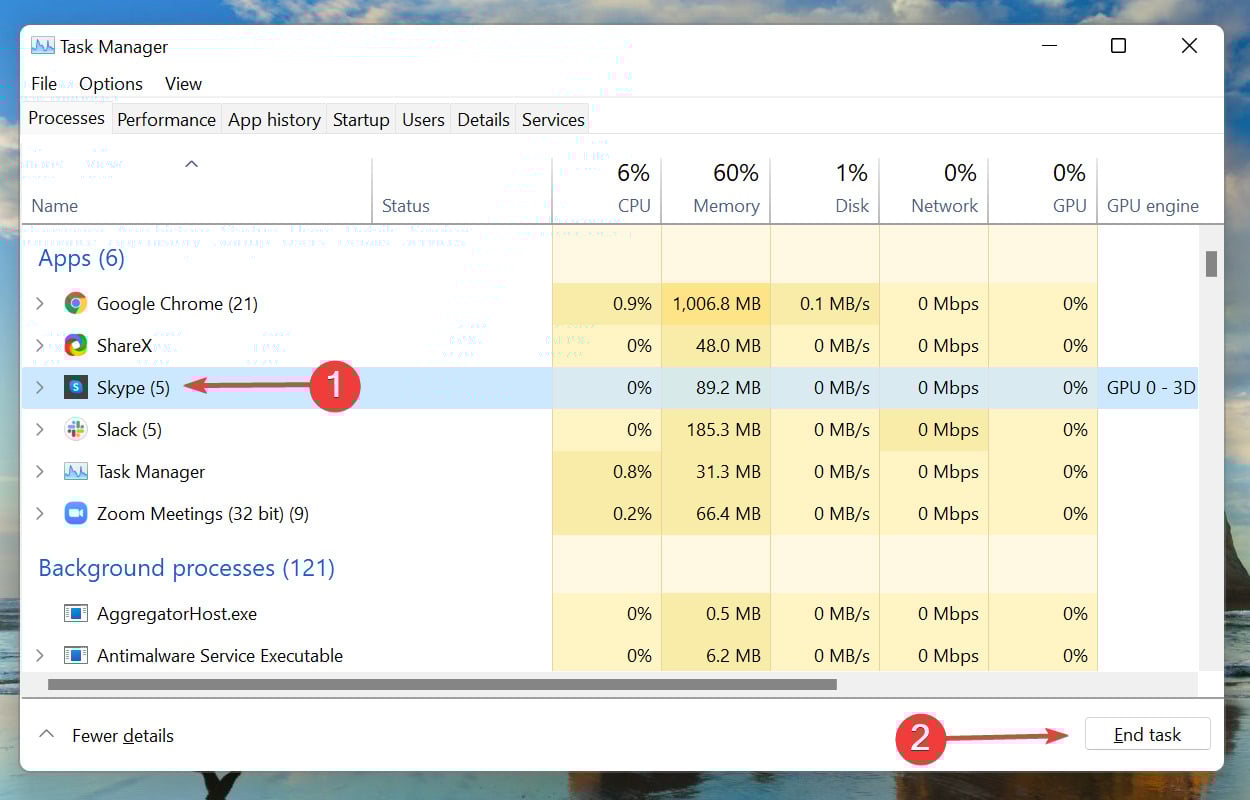Open the Options menu
The image size is (1250, 800).
(111, 84)
